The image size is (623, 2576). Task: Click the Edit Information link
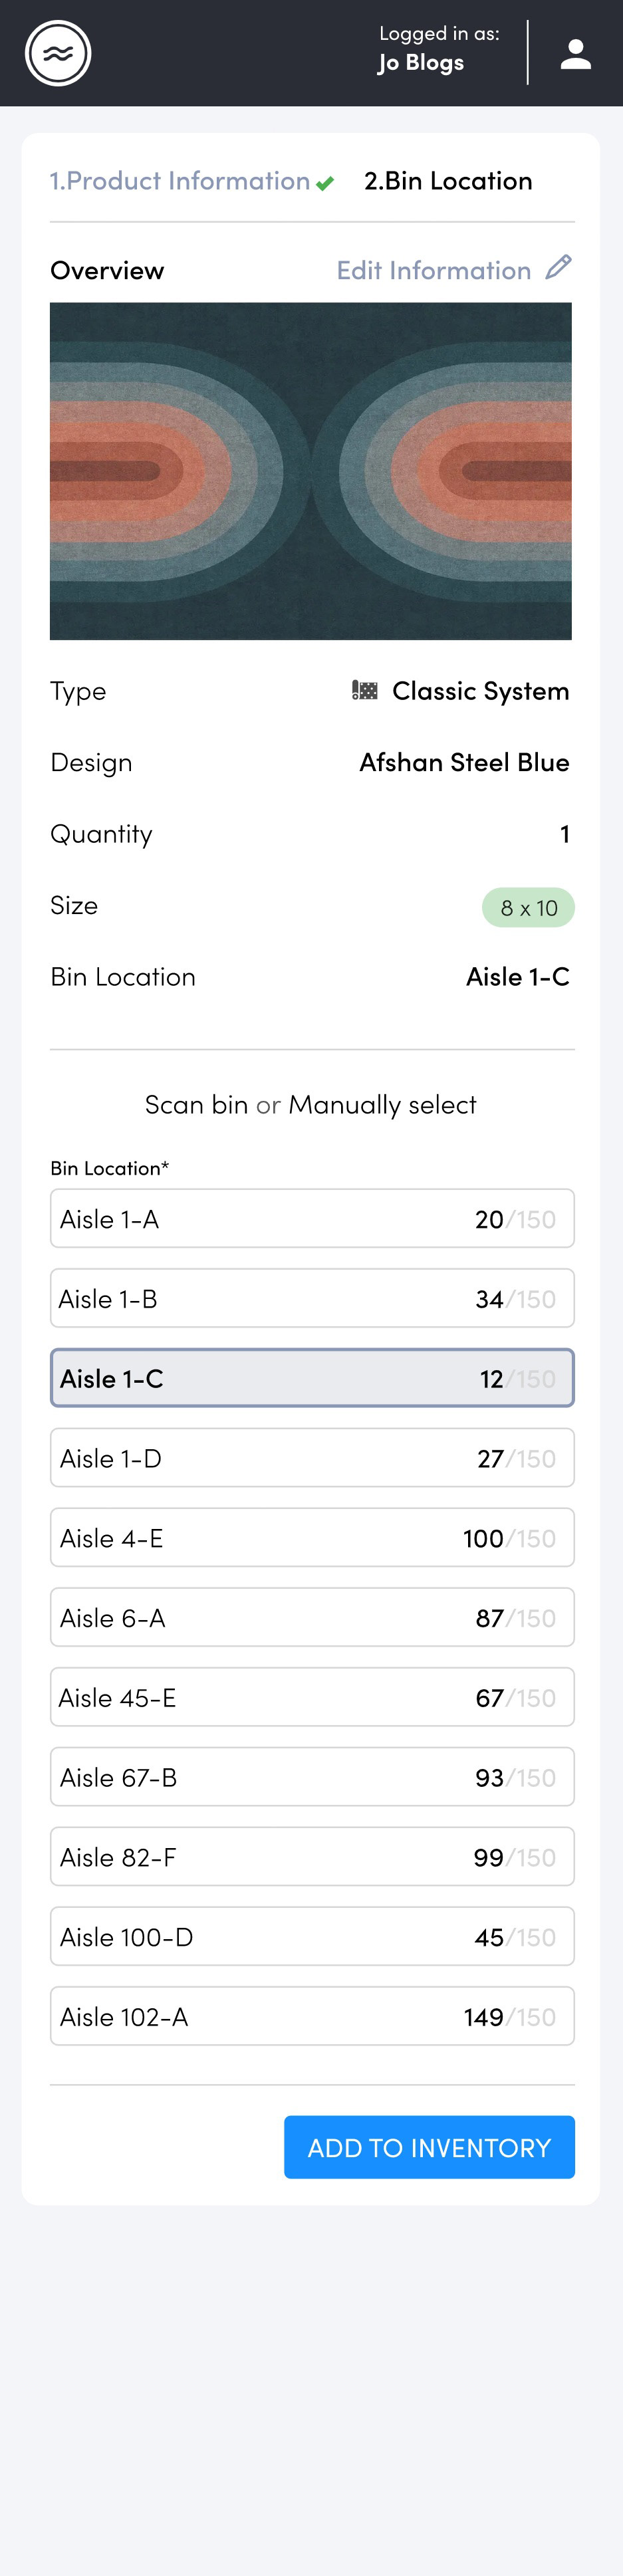coord(434,270)
